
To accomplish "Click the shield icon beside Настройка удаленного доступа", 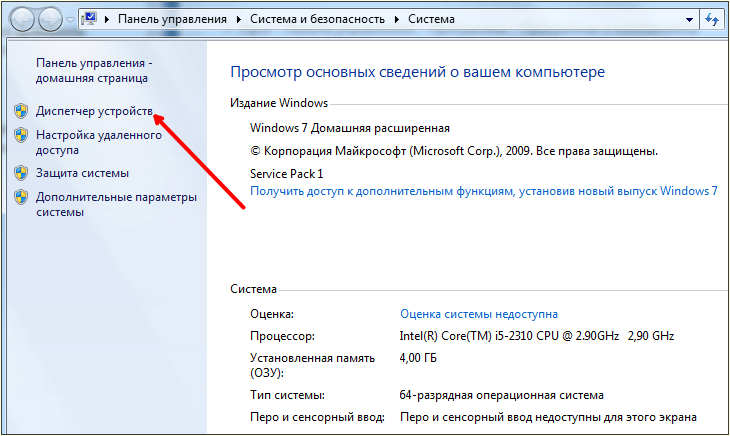I will [21, 135].
